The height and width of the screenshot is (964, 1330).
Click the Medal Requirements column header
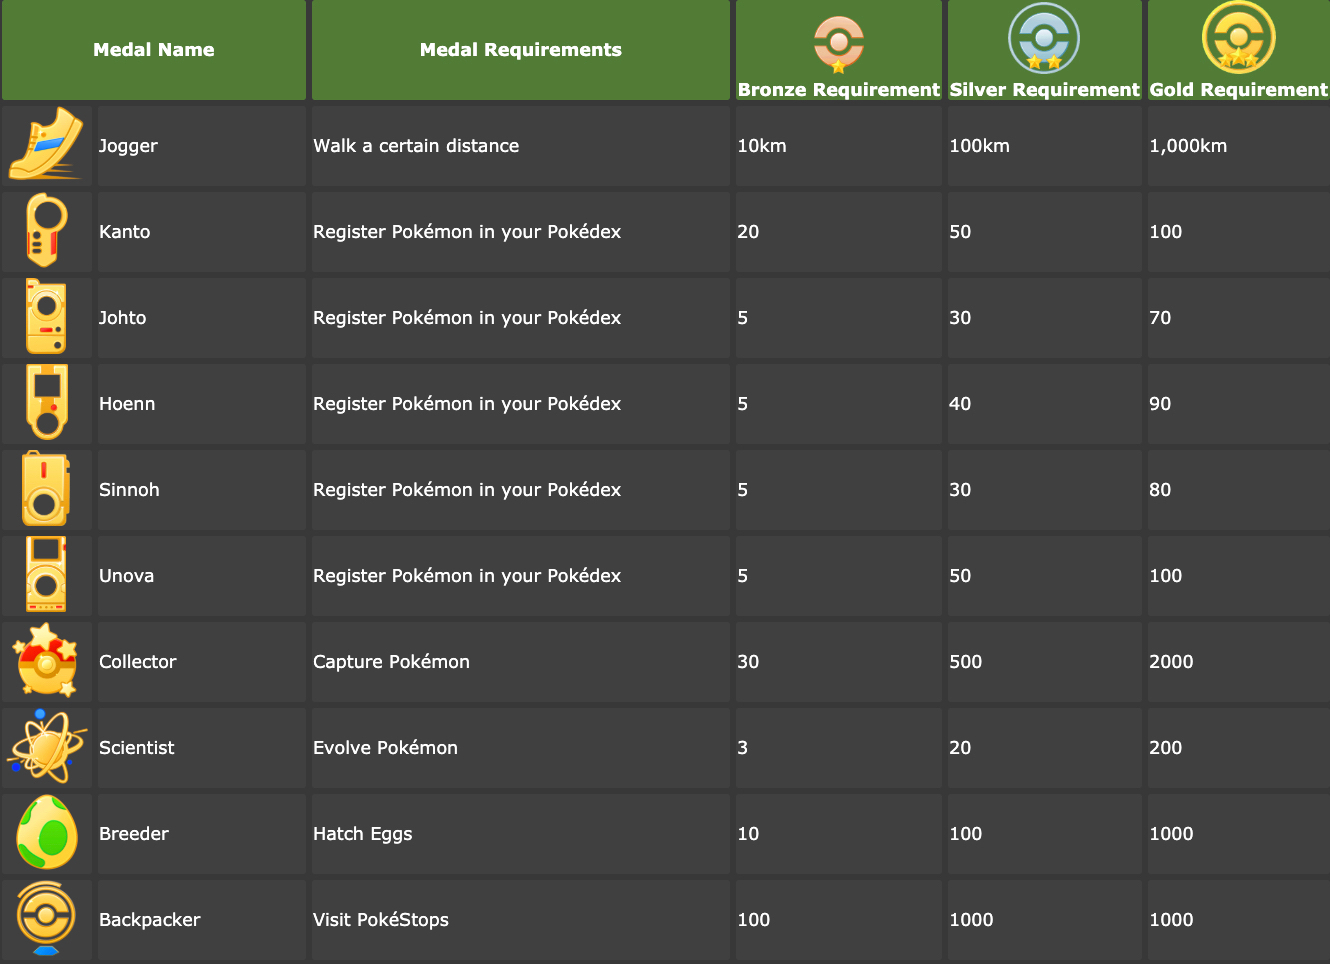tap(520, 50)
